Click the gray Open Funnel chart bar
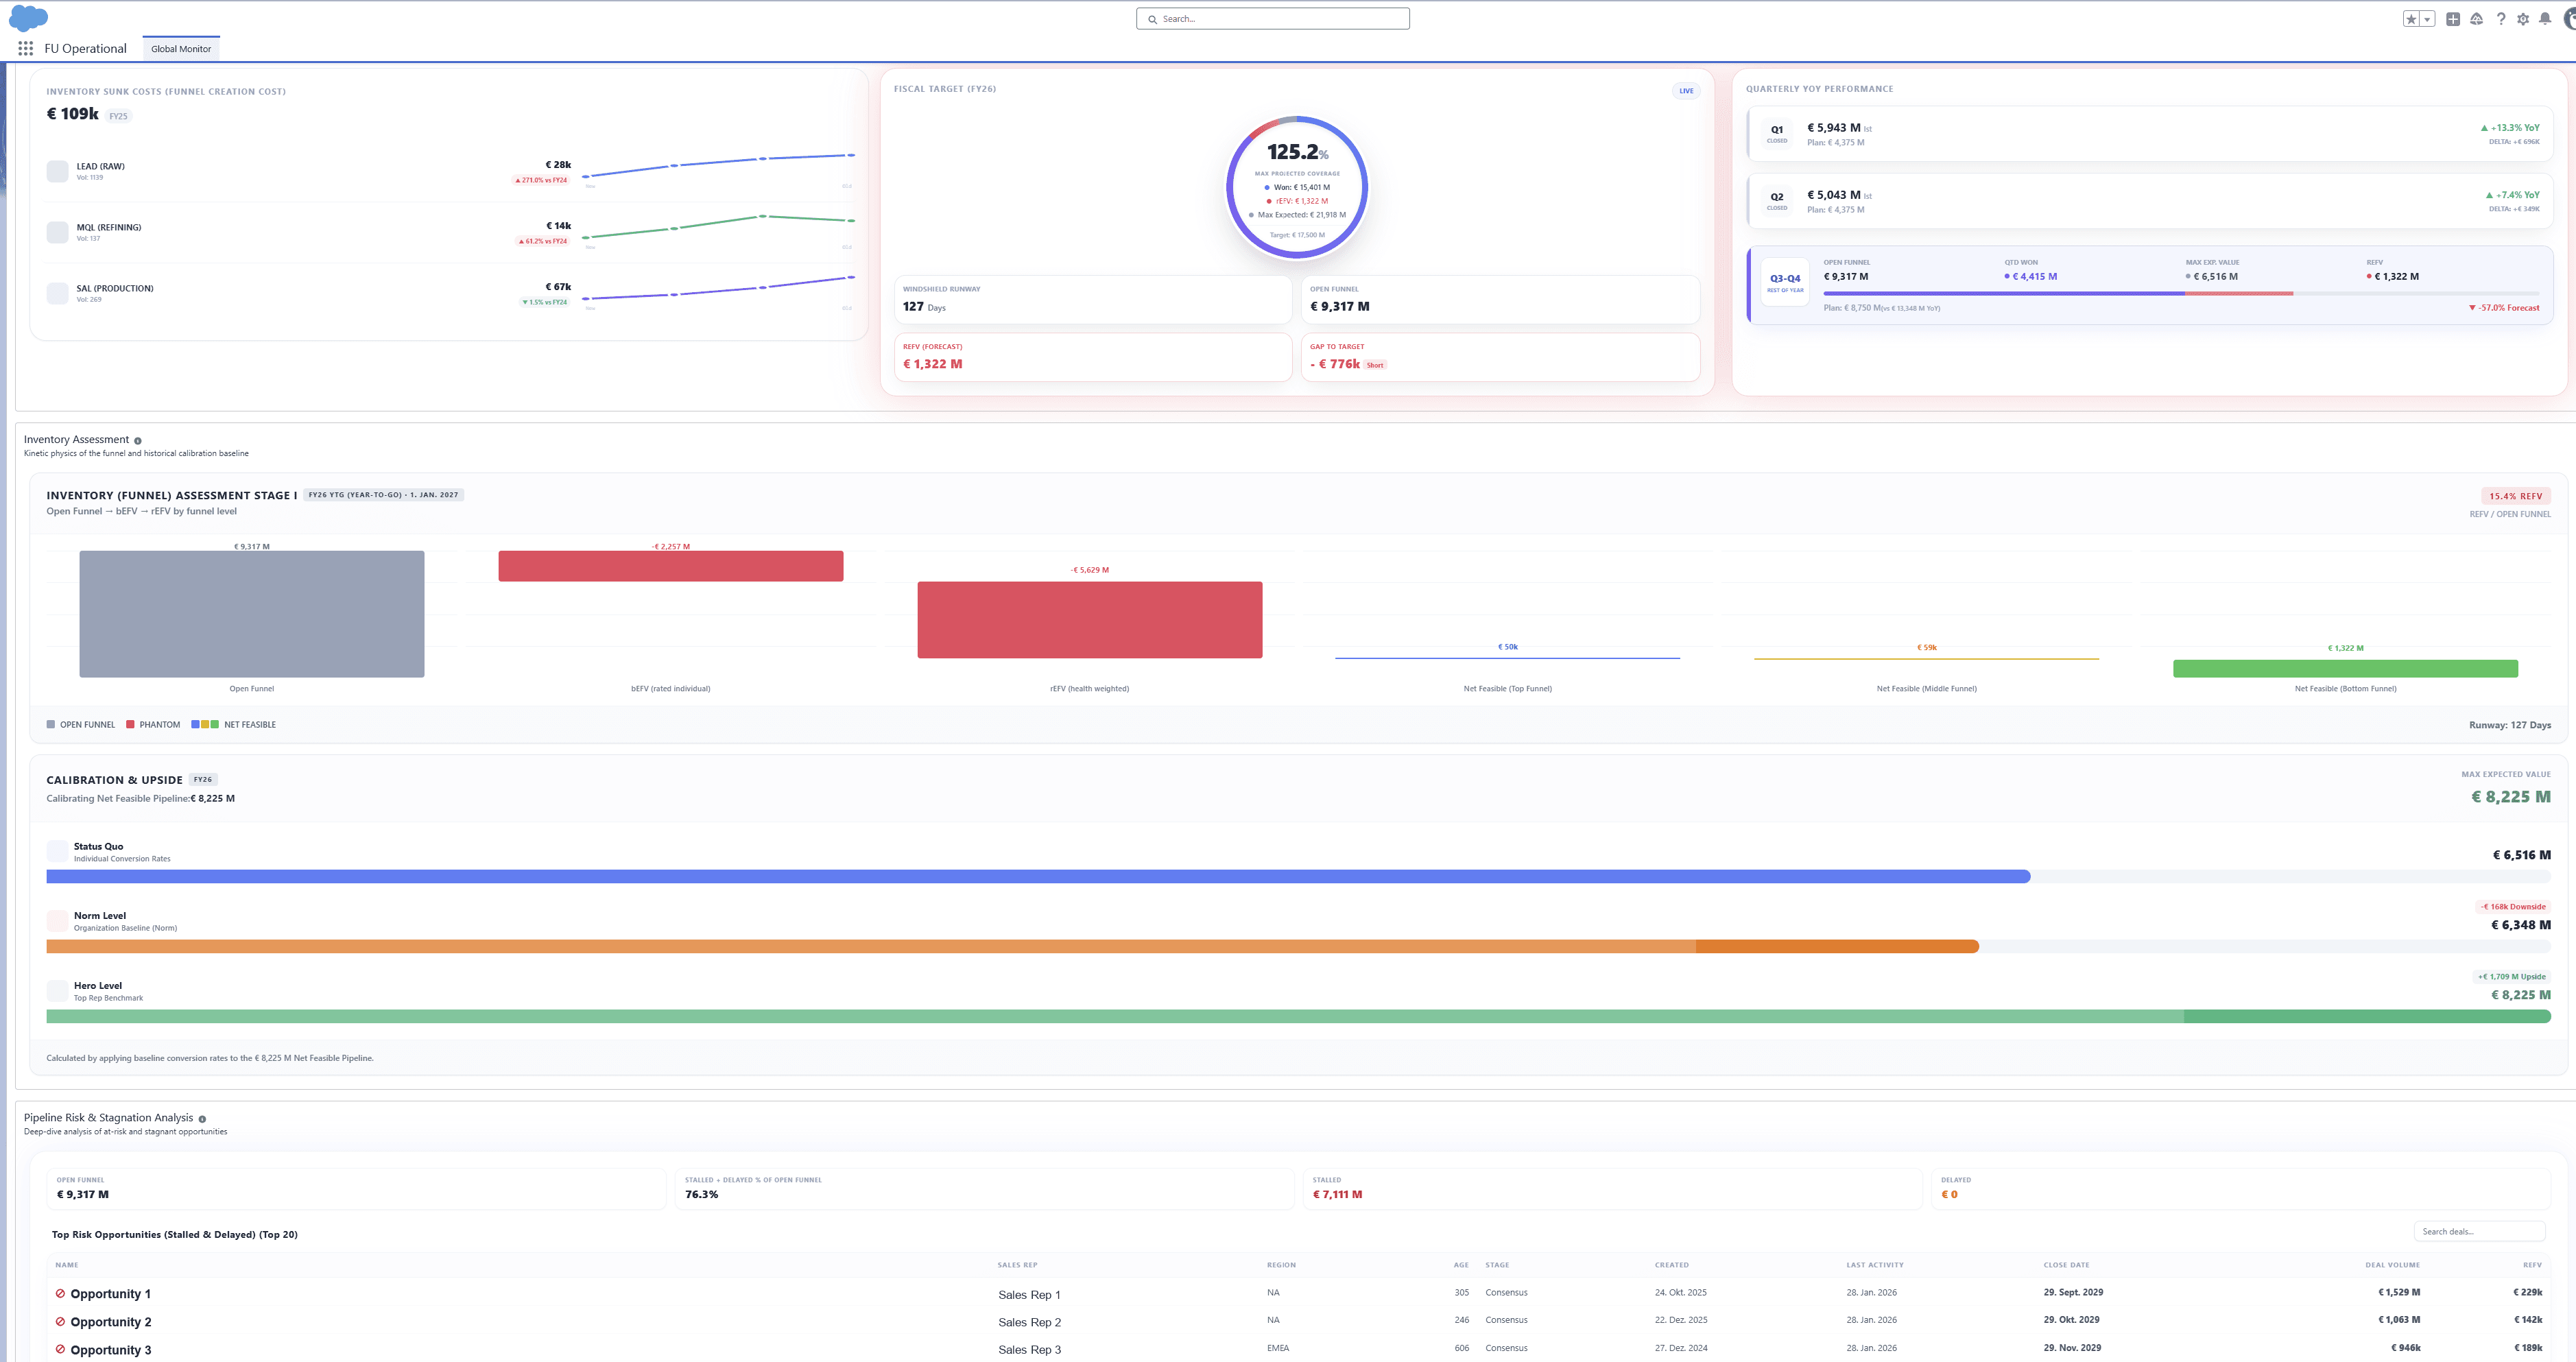Image resolution: width=2576 pixels, height=1362 pixels. [x=252, y=614]
